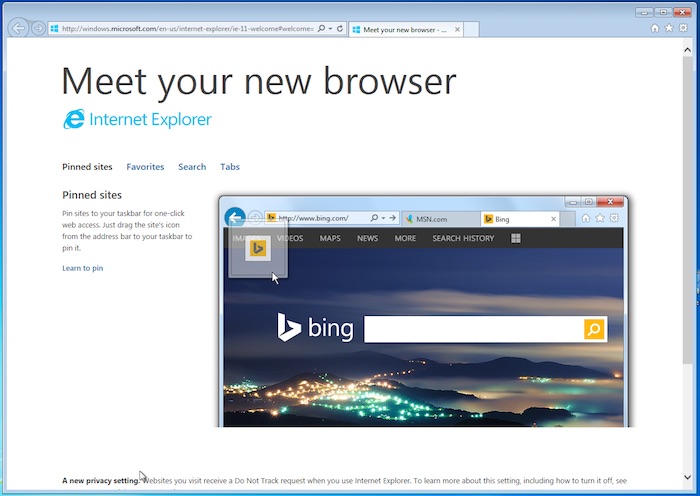Switch to the Tabs section on the page

pos(230,167)
